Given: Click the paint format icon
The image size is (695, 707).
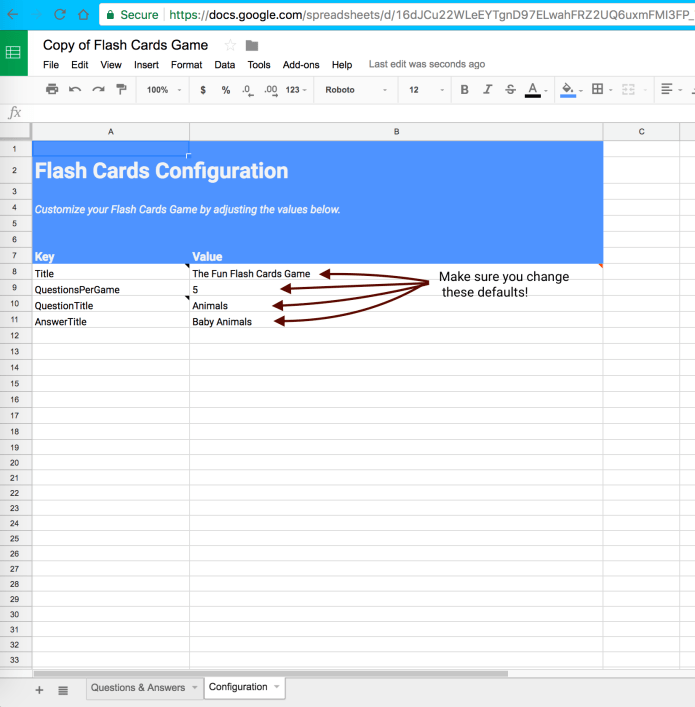Looking at the screenshot, I should click(x=121, y=90).
